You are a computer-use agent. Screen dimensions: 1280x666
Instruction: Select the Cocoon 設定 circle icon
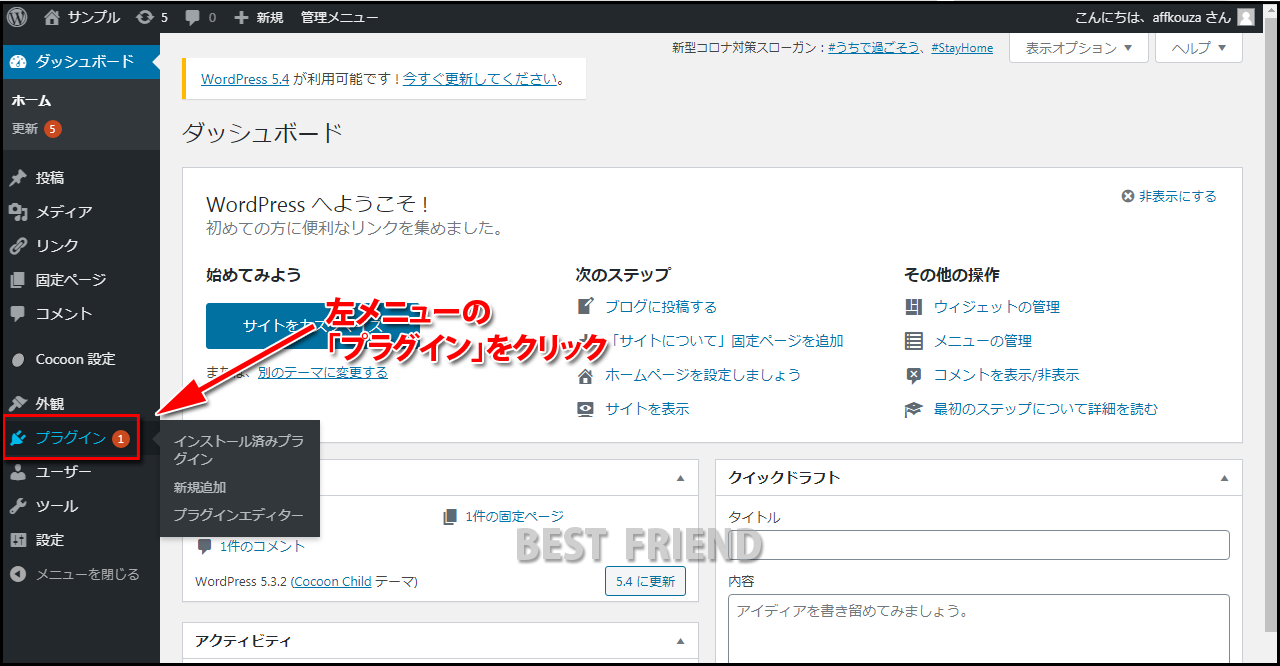18,359
